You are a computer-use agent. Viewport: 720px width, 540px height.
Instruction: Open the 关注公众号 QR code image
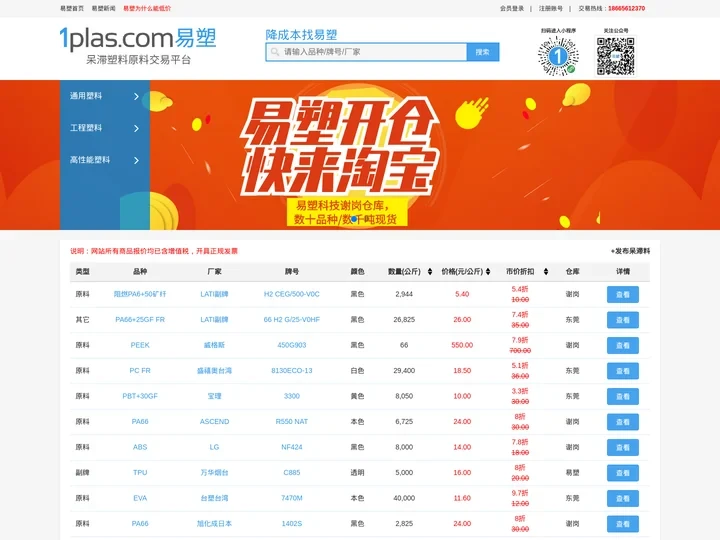click(615, 56)
